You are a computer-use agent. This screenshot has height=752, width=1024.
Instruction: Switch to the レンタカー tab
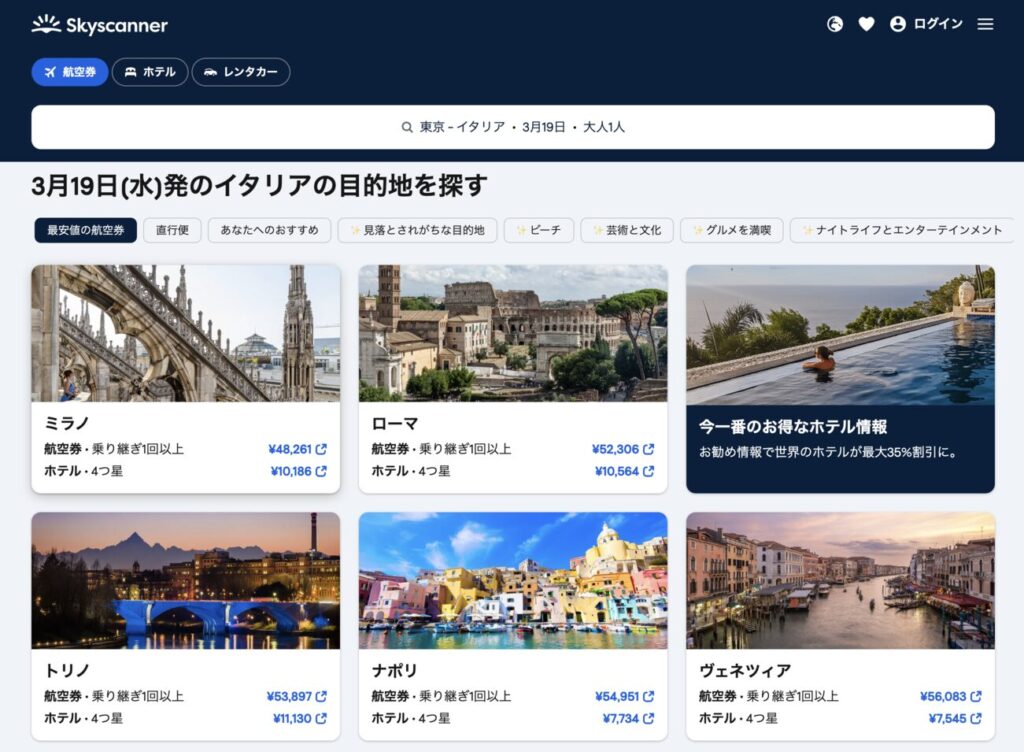coord(241,72)
